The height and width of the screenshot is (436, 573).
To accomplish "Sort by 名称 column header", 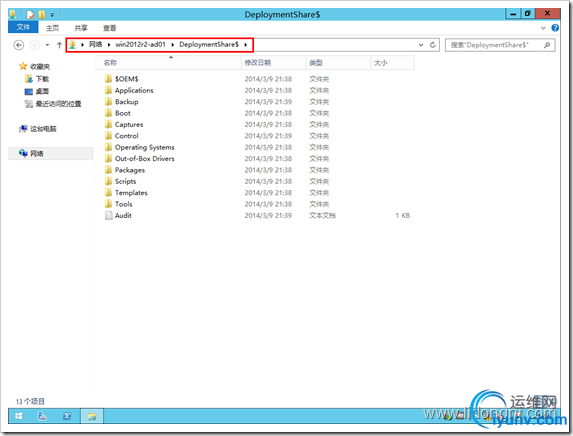I will click(168, 62).
